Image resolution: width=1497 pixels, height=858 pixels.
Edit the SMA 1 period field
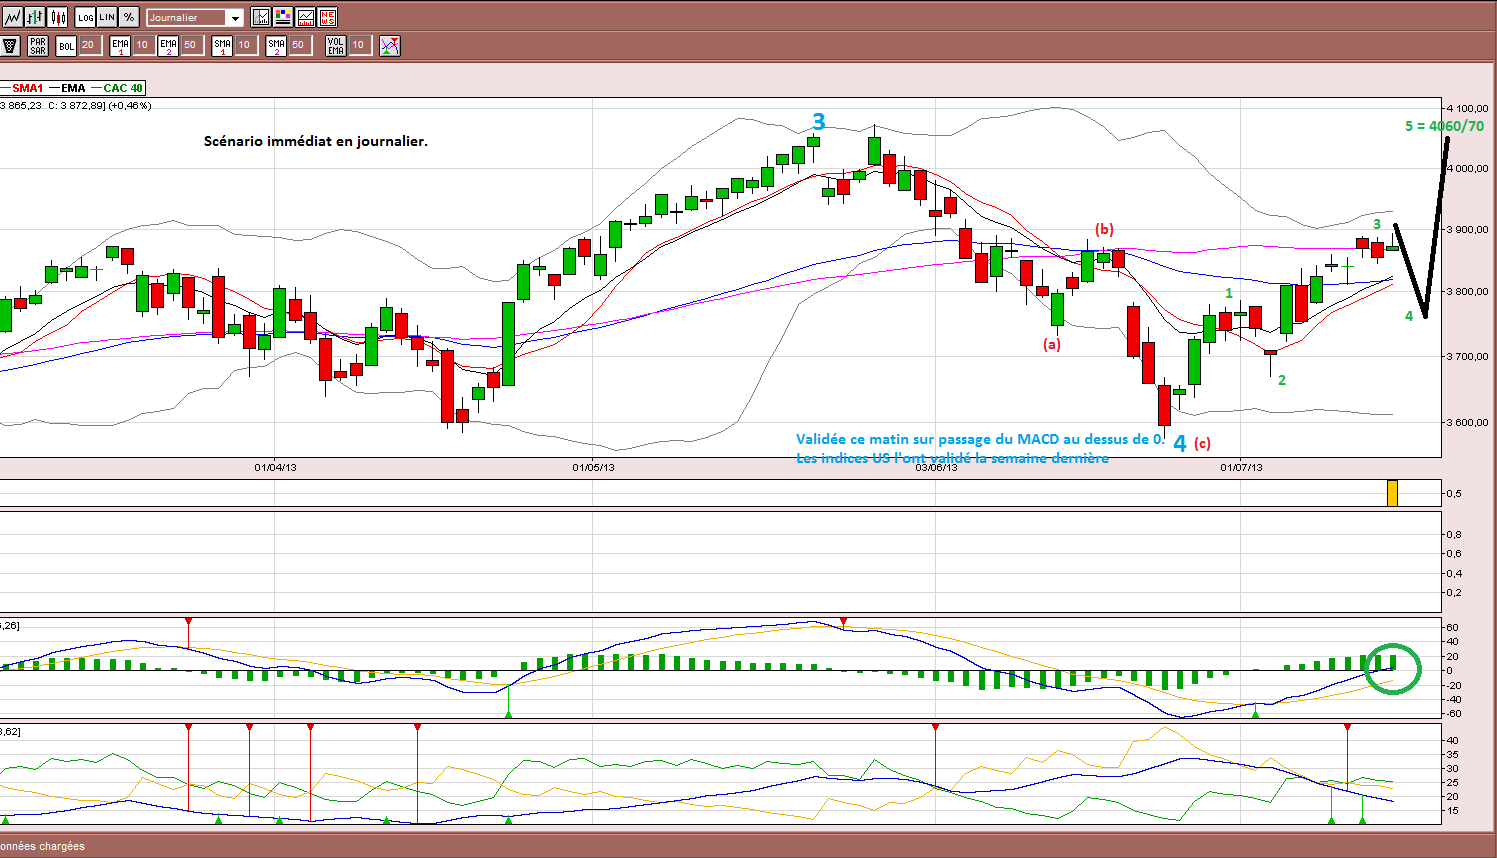coord(245,46)
